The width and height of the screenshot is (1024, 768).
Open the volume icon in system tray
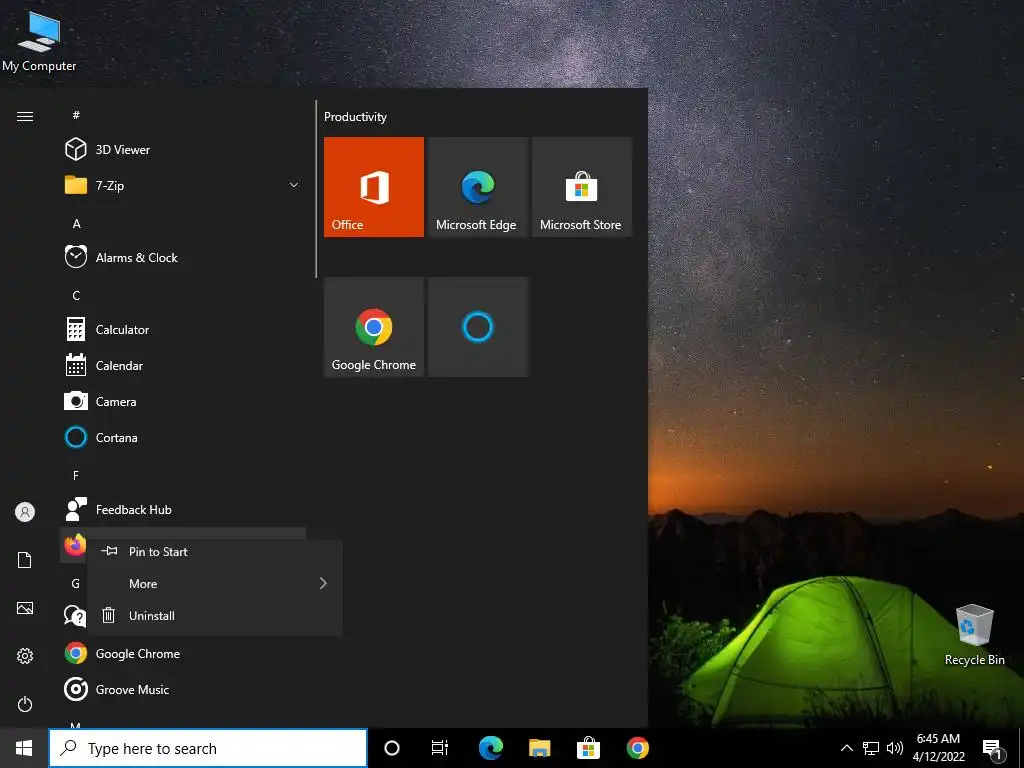click(x=895, y=748)
